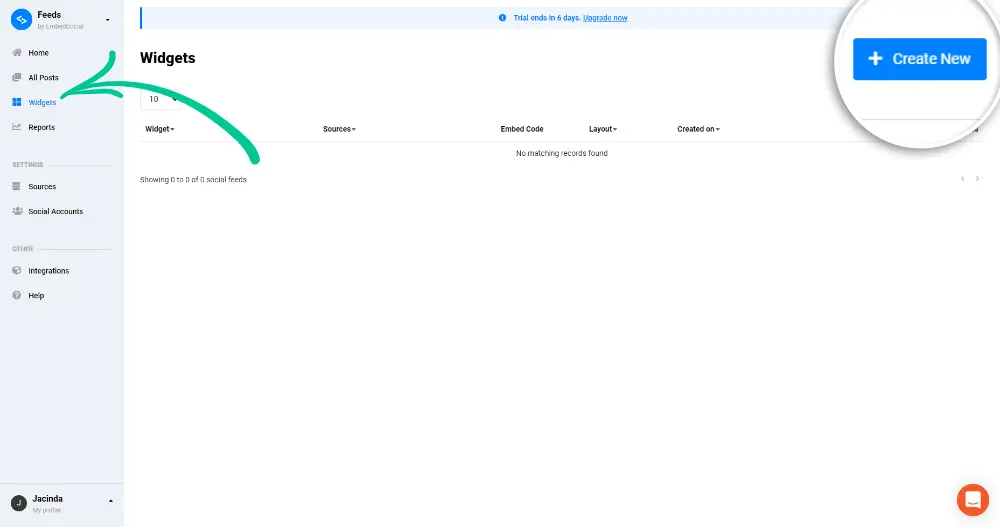Viewport: 1000px width, 527px height.
Task: Click the Social Accounts people icon
Action: coord(17,212)
